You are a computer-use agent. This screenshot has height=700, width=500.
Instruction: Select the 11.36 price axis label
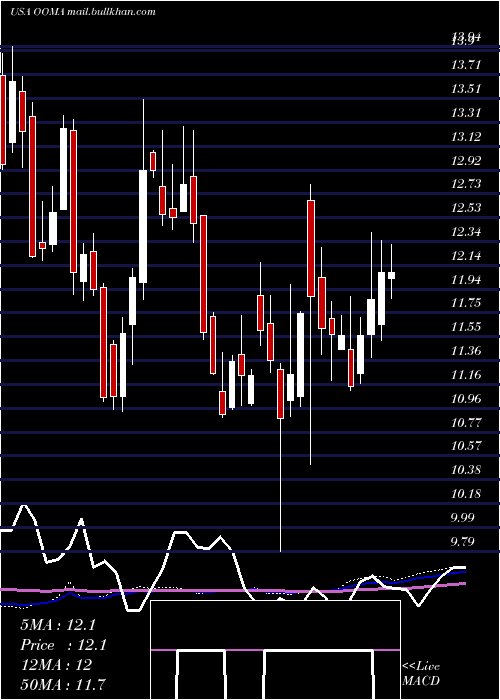tap(466, 351)
